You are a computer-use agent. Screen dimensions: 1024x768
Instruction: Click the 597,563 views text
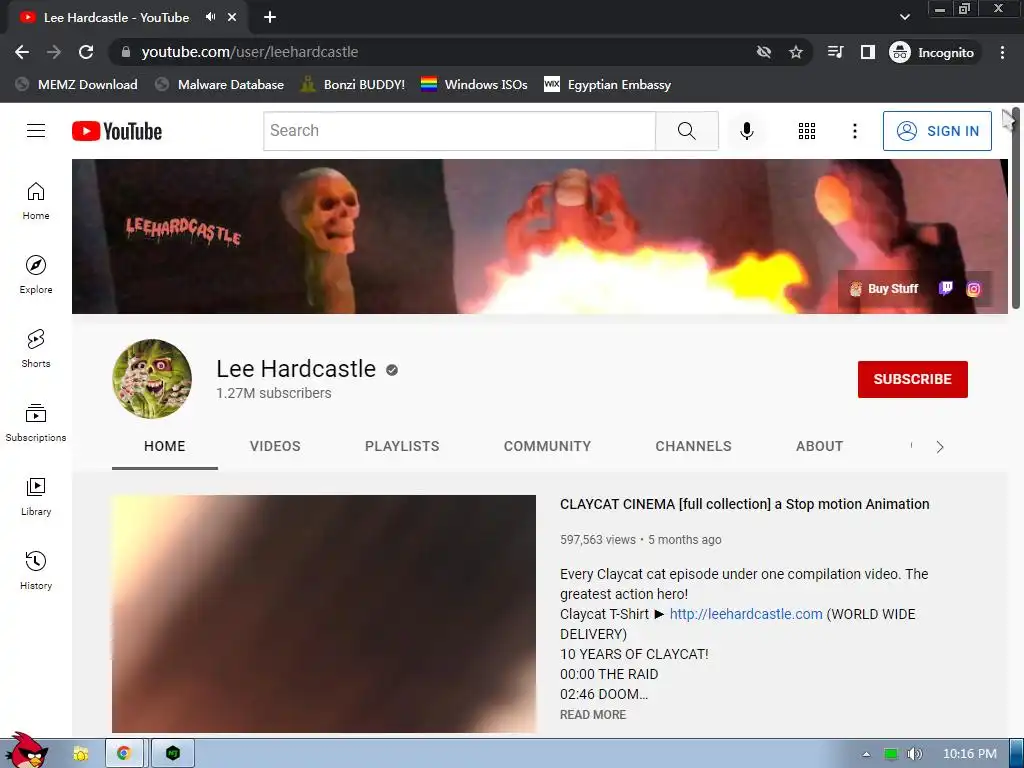coord(598,539)
